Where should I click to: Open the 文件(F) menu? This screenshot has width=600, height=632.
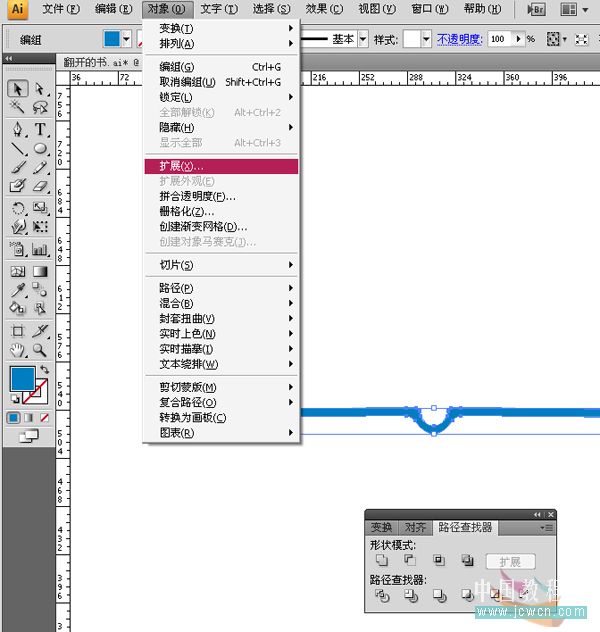tap(61, 9)
